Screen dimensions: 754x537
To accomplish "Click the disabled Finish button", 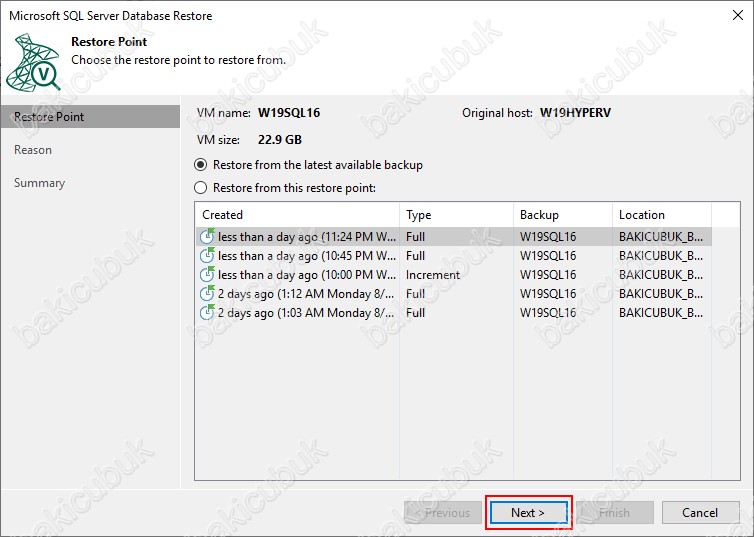I will click(x=615, y=513).
